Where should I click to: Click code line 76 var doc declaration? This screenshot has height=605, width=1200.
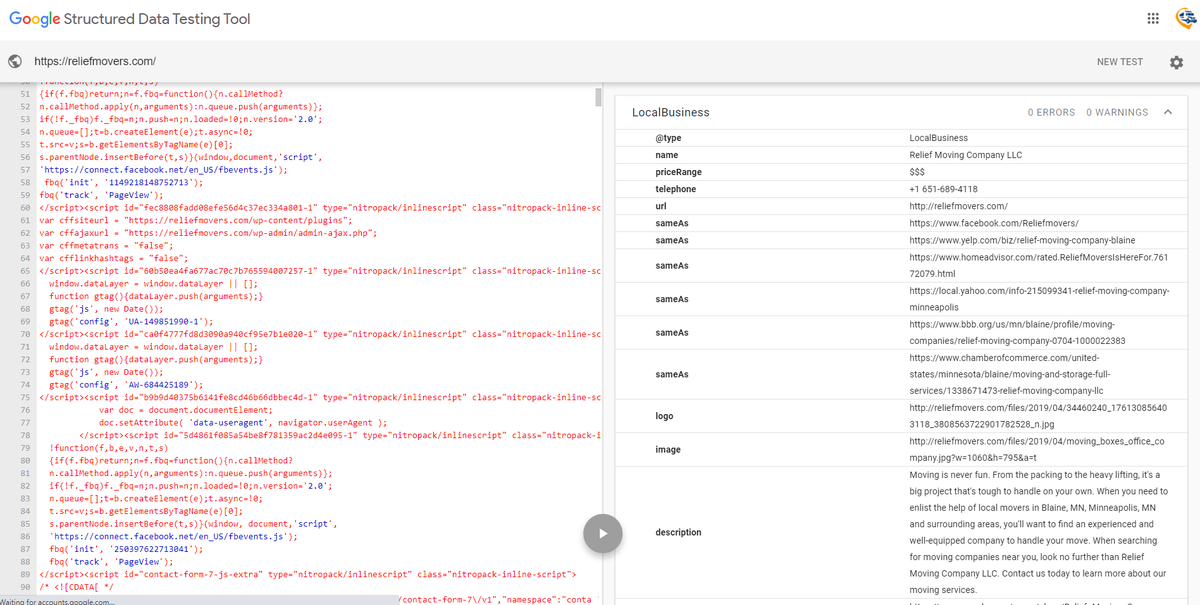click(x=185, y=410)
